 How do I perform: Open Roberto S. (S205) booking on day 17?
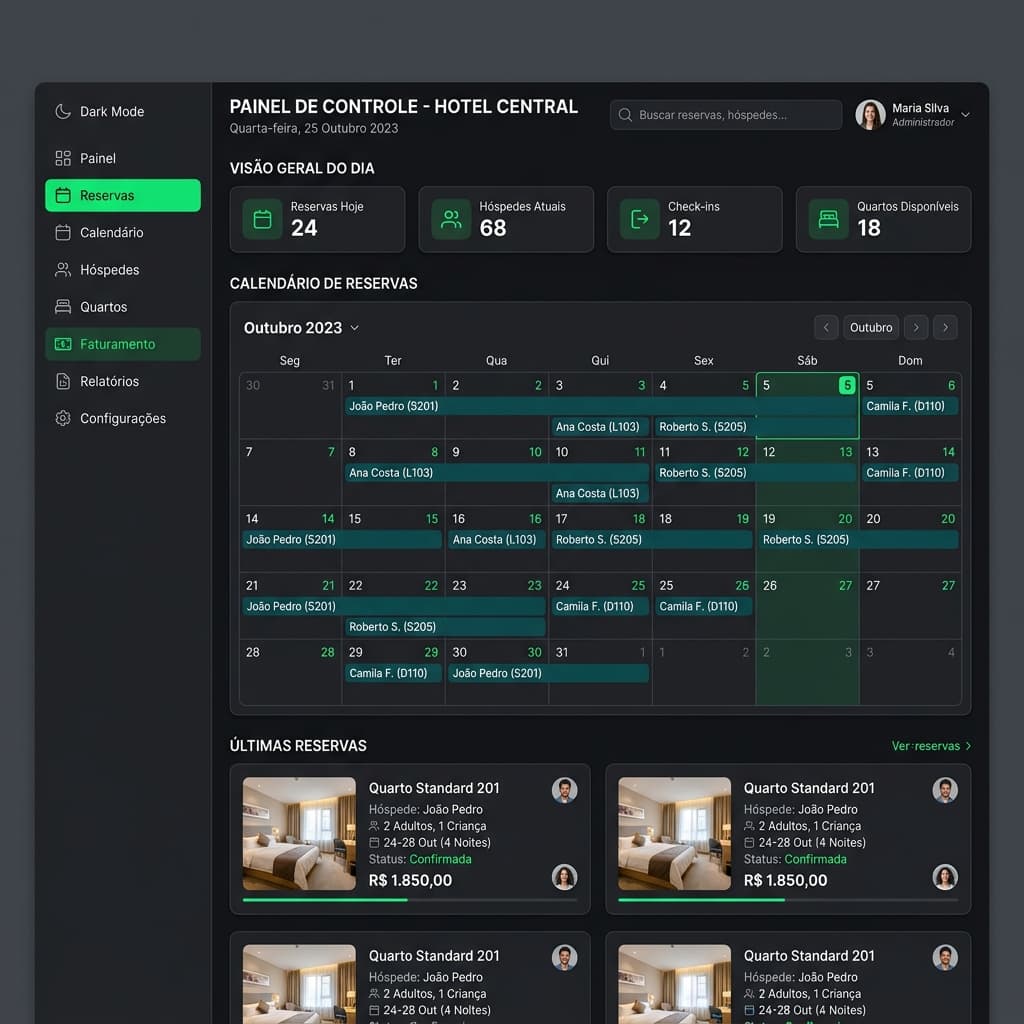(x=652, y=539)
